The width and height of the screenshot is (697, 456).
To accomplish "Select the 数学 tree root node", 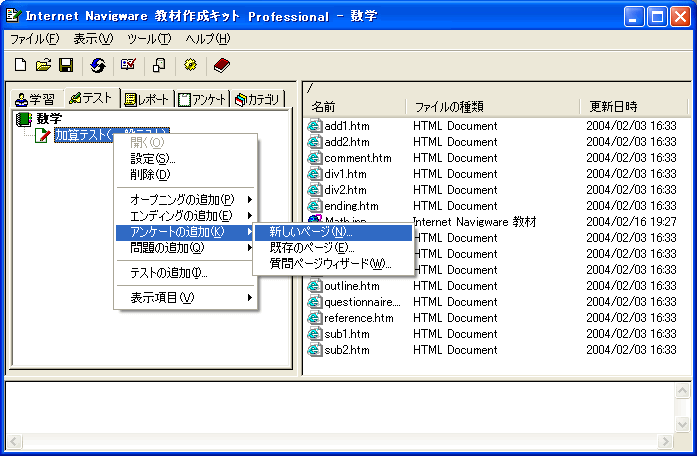I will pos(49,119).
